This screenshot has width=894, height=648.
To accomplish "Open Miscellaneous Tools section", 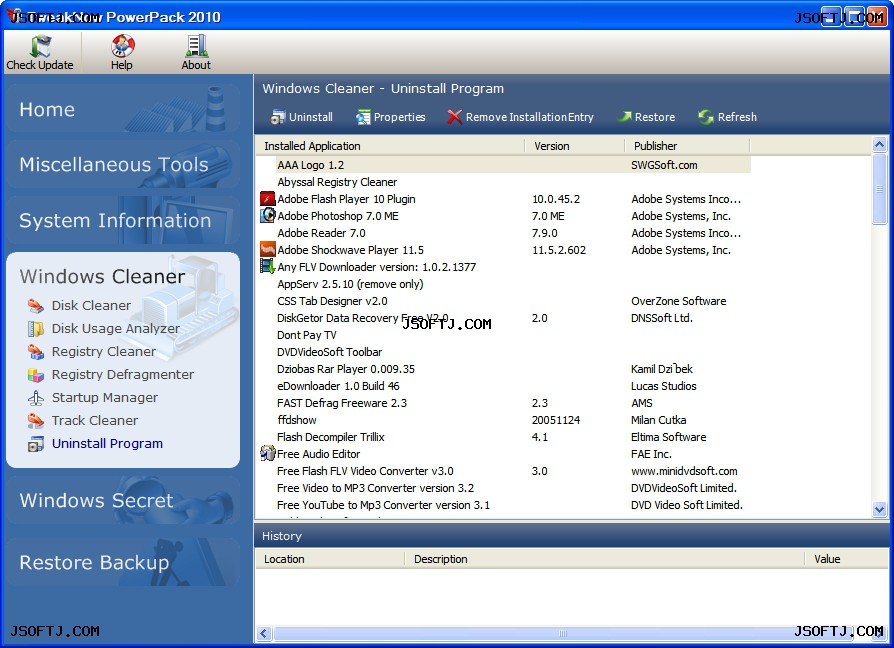I will 123,164.
